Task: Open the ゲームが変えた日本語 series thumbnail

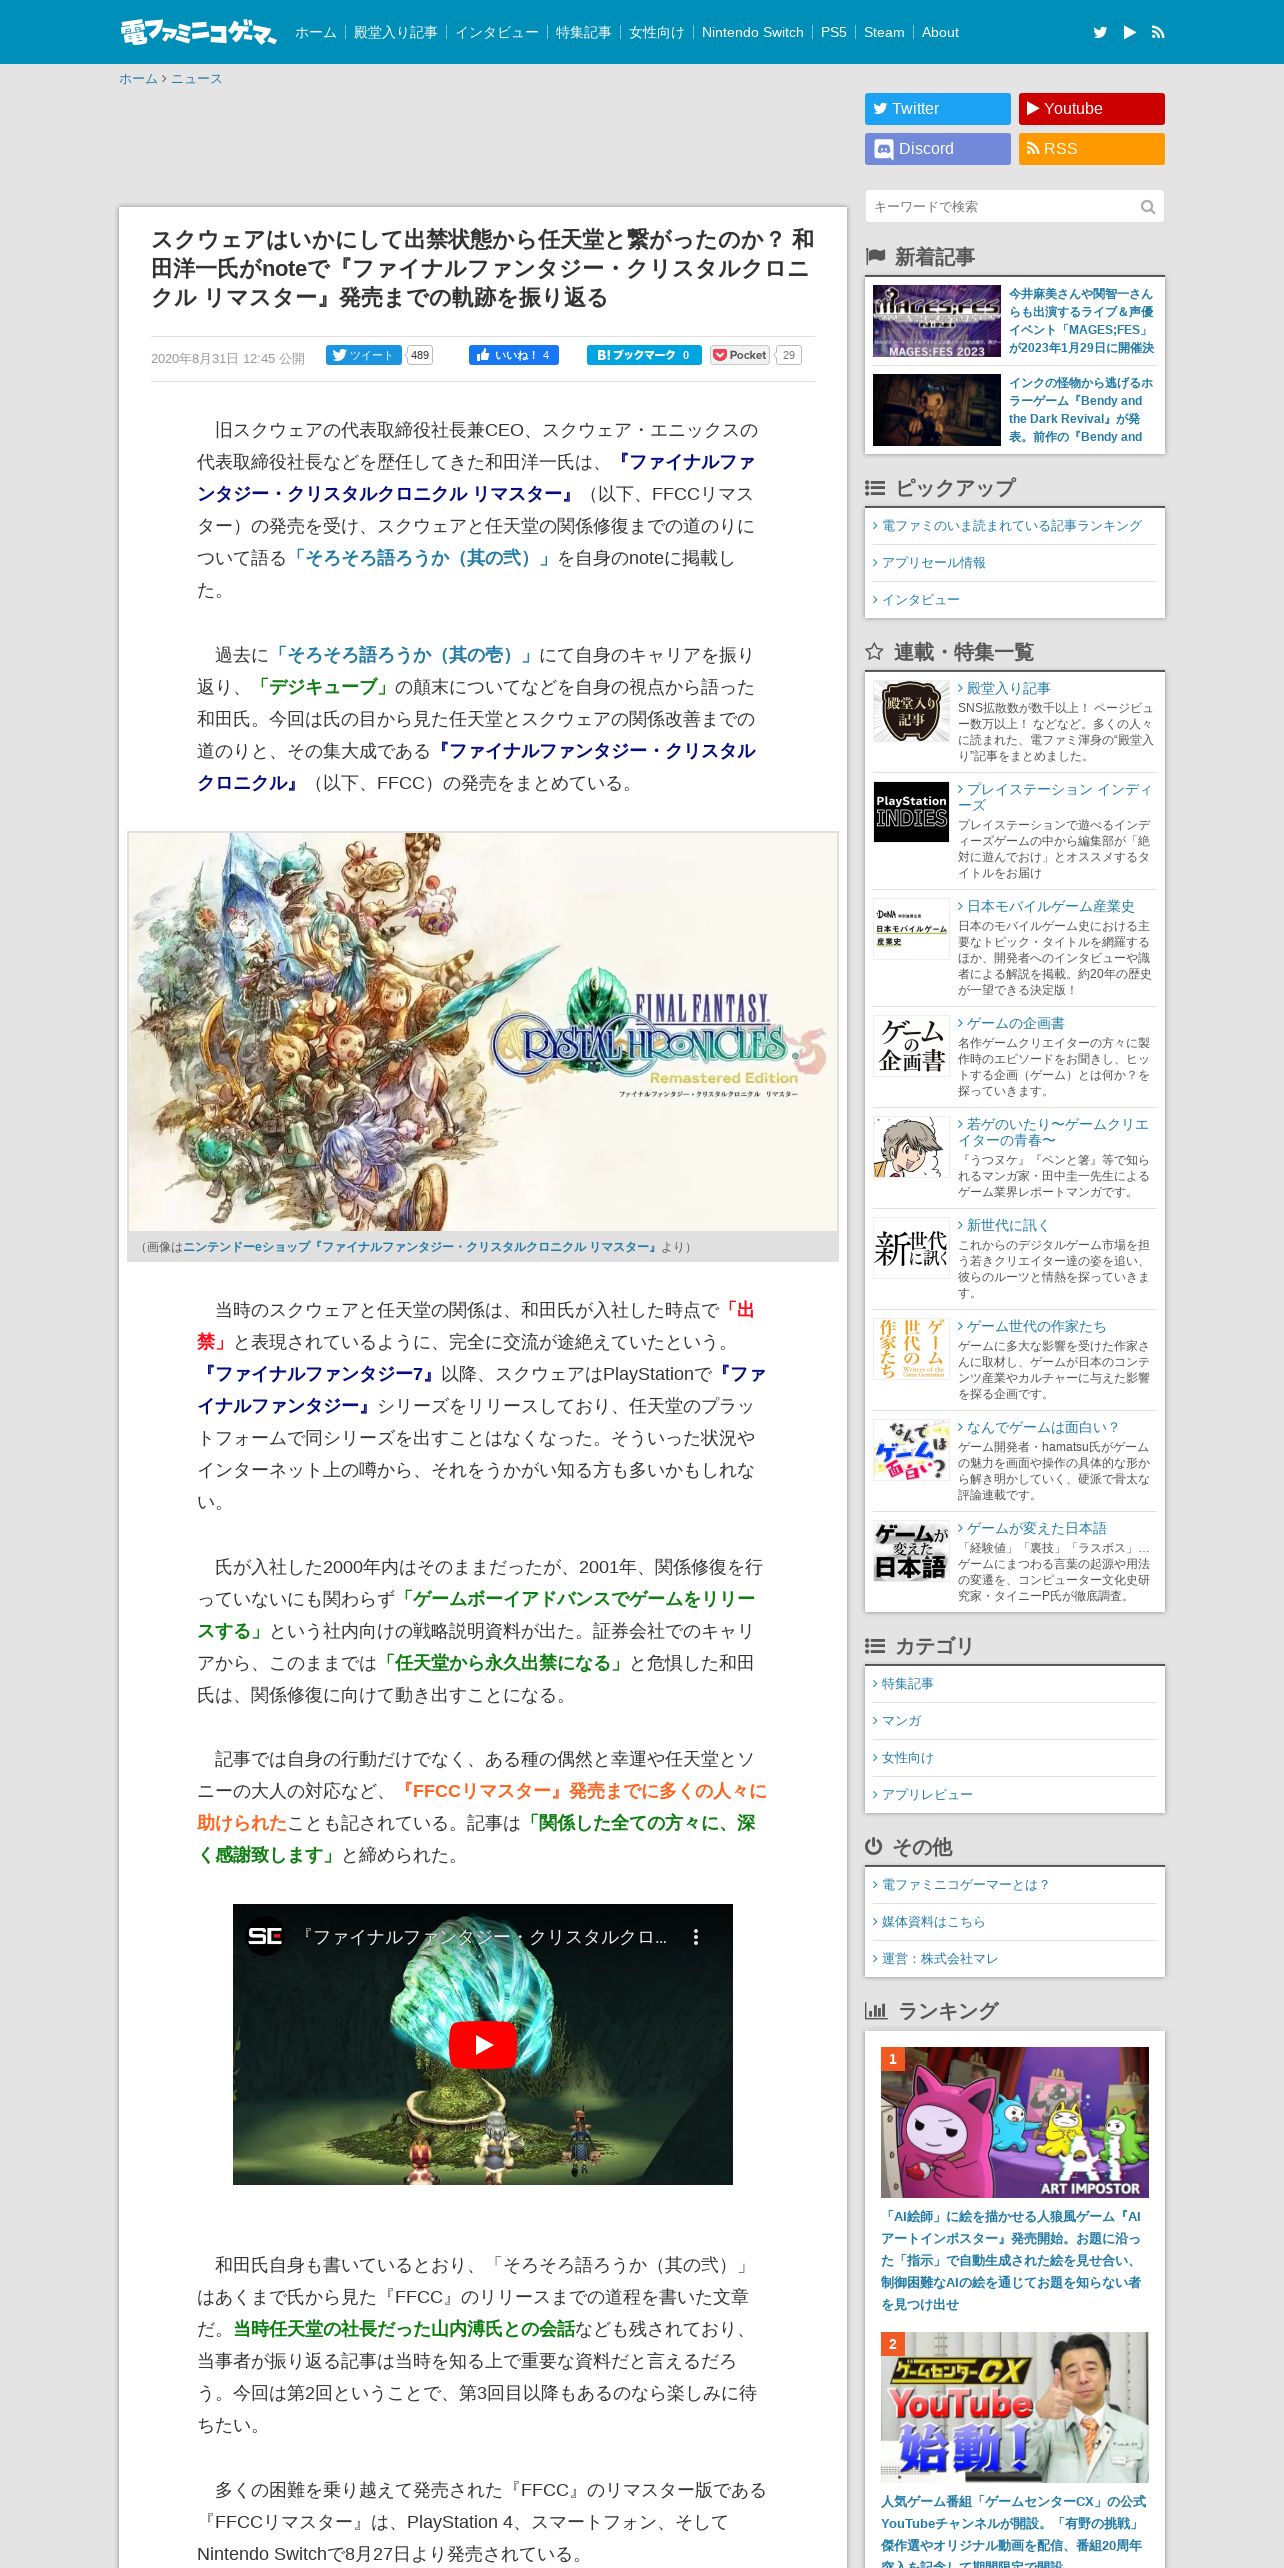Action: 911,1551
